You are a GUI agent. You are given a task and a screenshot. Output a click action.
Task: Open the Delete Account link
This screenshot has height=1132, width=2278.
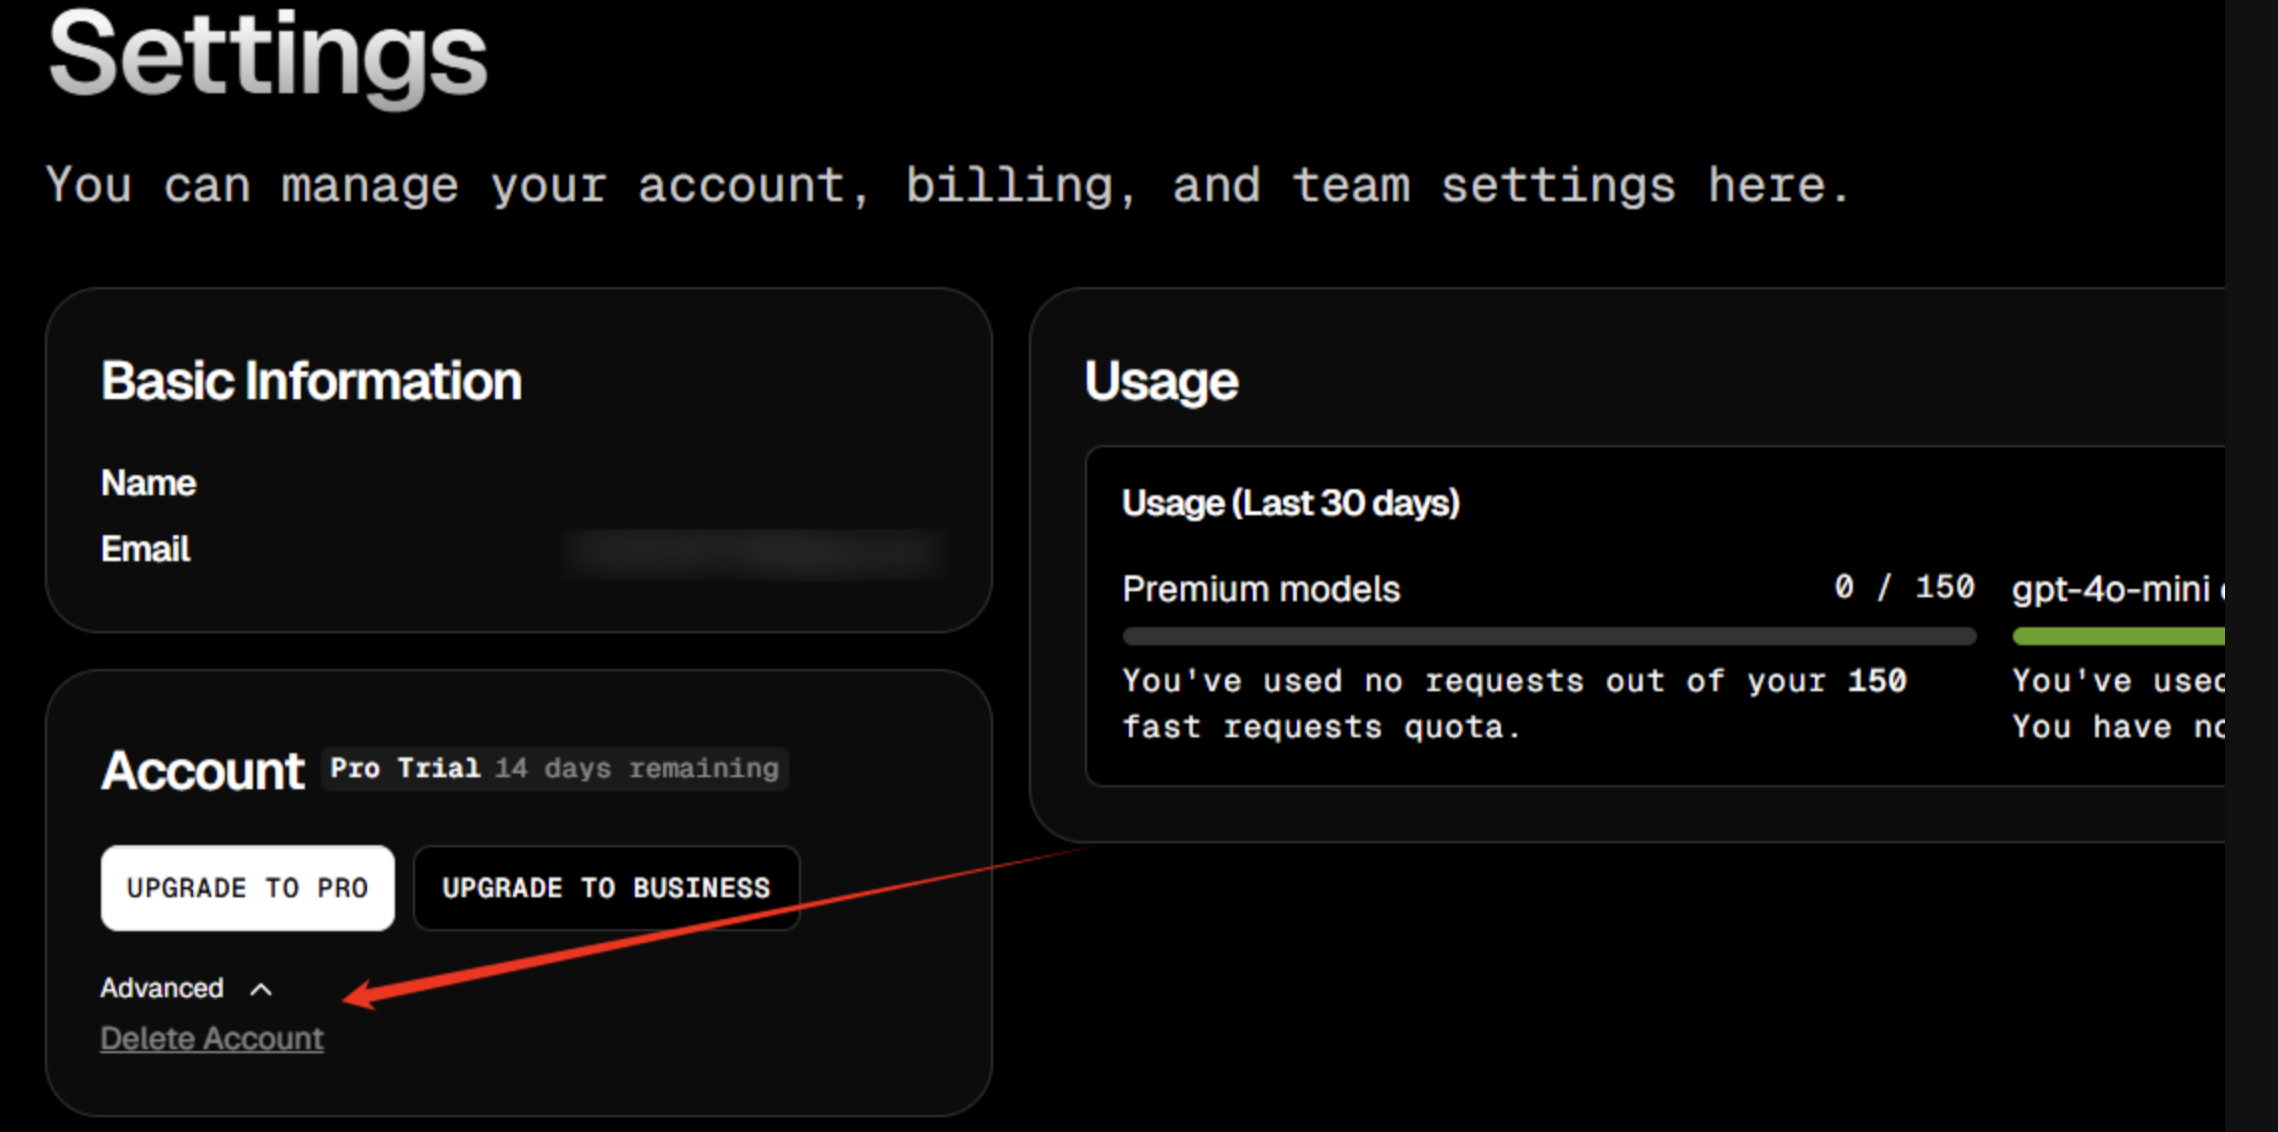pyautogui.click(x=212, y=1039)
